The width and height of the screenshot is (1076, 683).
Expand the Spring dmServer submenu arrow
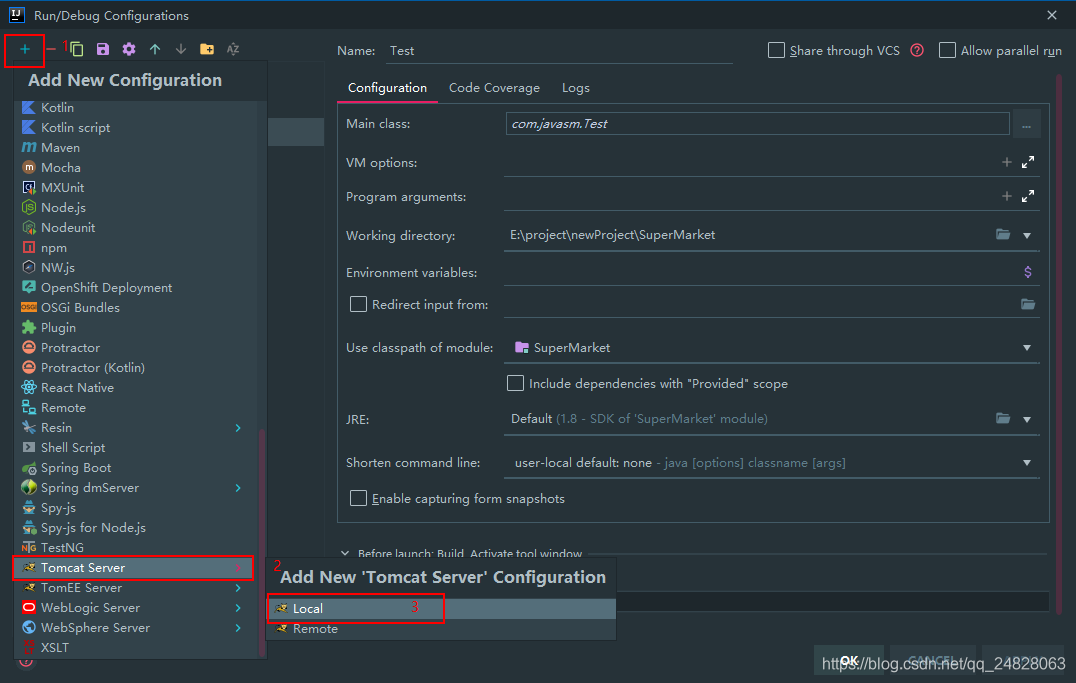click(x=238, y=488)
